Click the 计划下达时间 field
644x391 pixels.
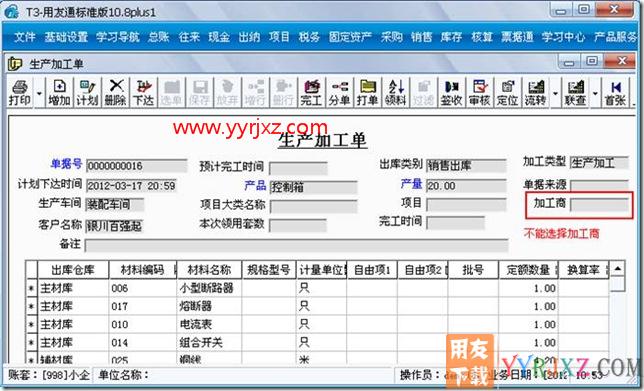[x=131, y=186]
